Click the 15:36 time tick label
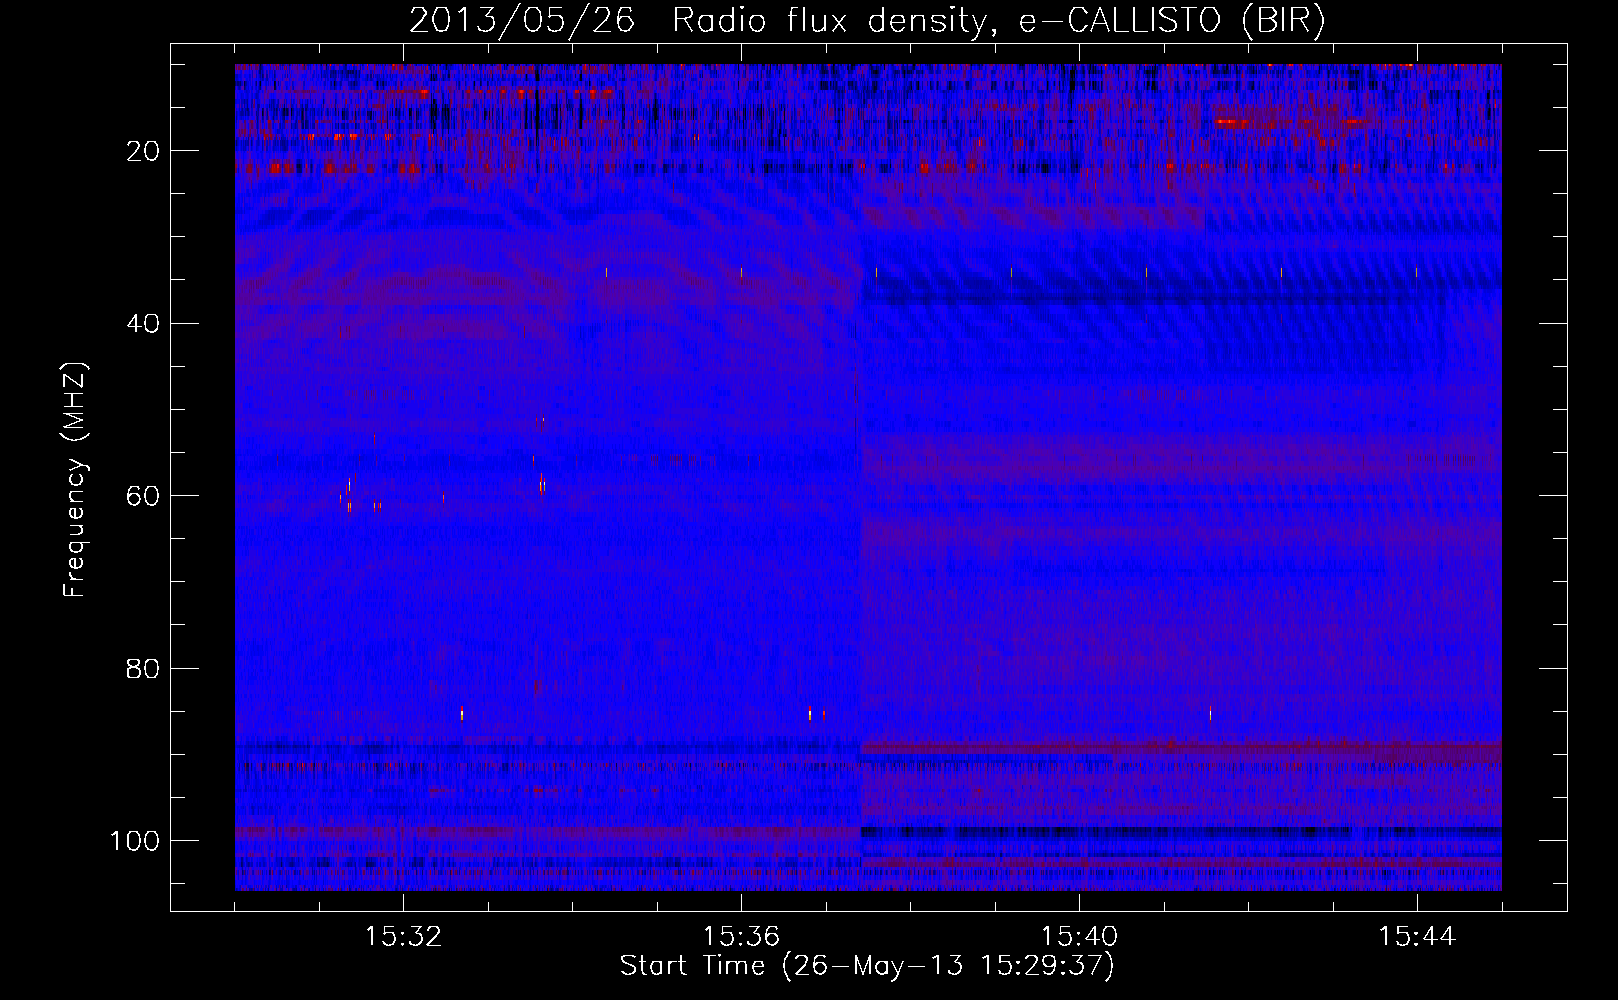This screenshot has width=1618, height=1000. click(741, 937)
